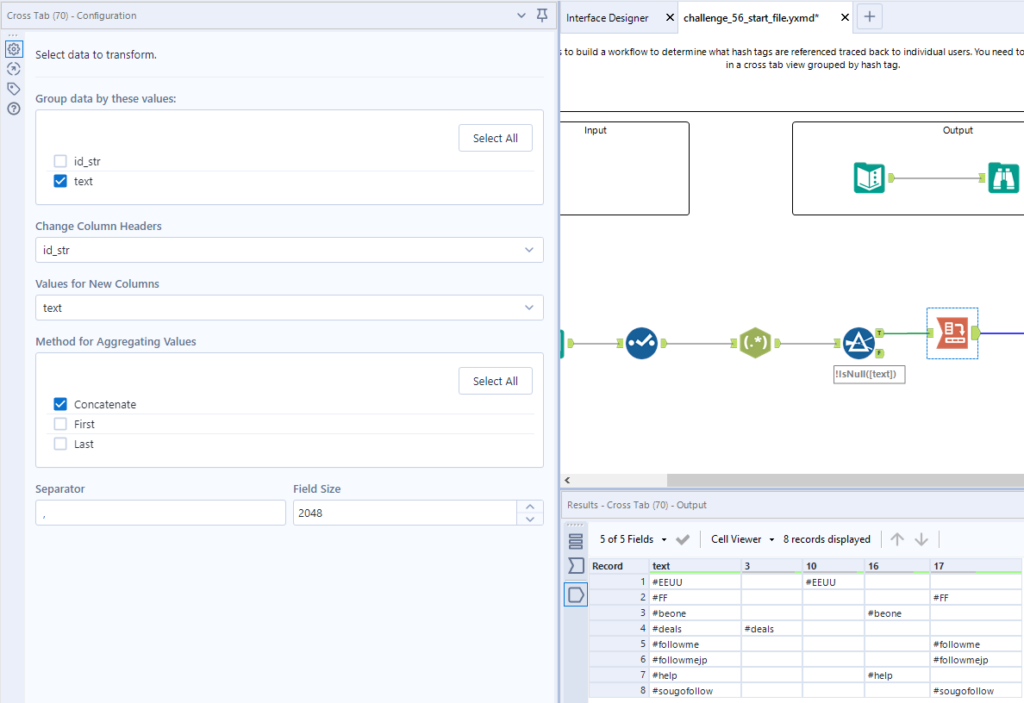The image size is (1024, 703).
Task: Select the RegEx tool on canvas
Action: pos(755,343)
